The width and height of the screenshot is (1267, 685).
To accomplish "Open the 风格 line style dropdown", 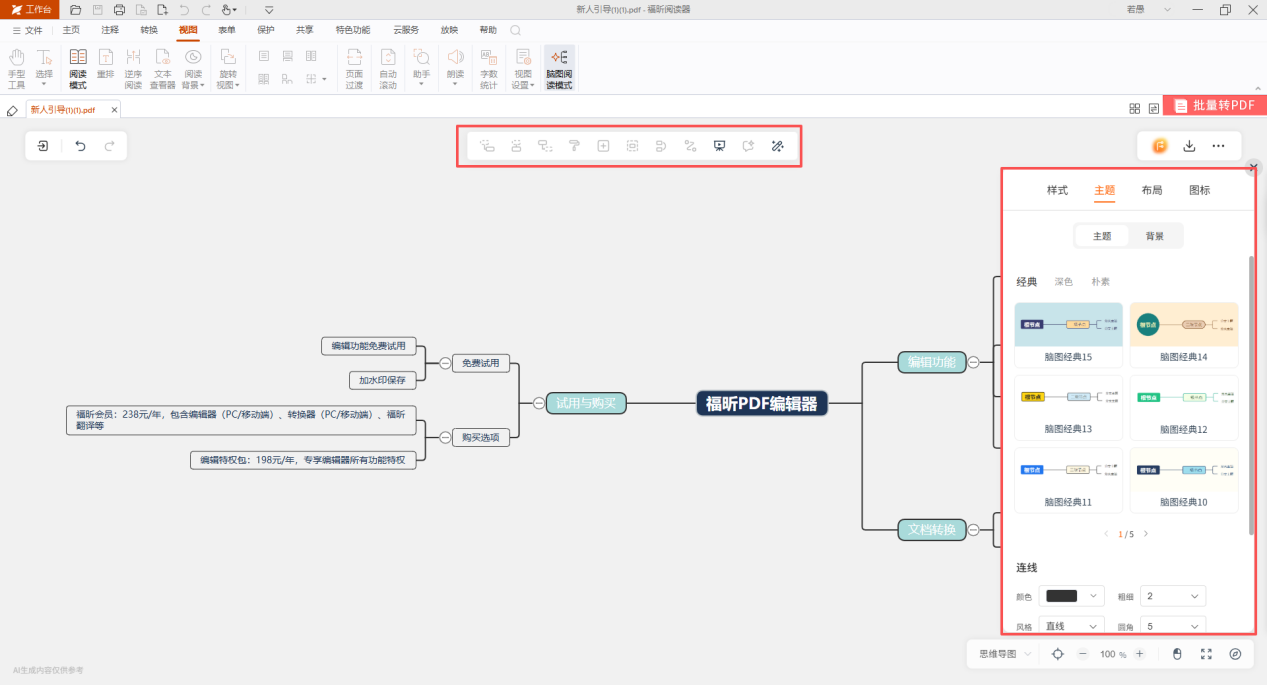I will [x=1071, y=626].
